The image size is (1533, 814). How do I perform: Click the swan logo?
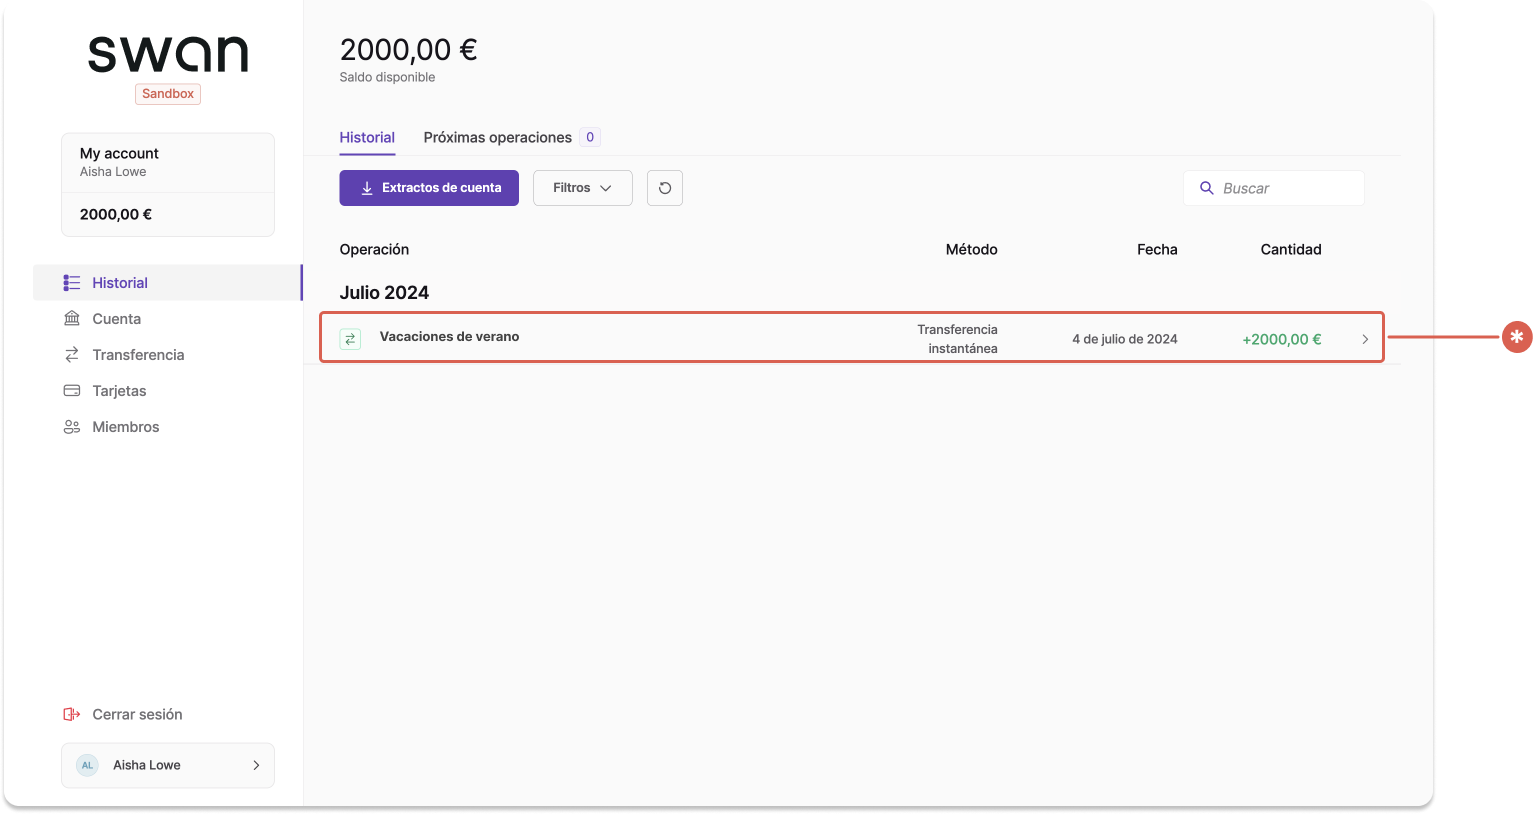168,54
